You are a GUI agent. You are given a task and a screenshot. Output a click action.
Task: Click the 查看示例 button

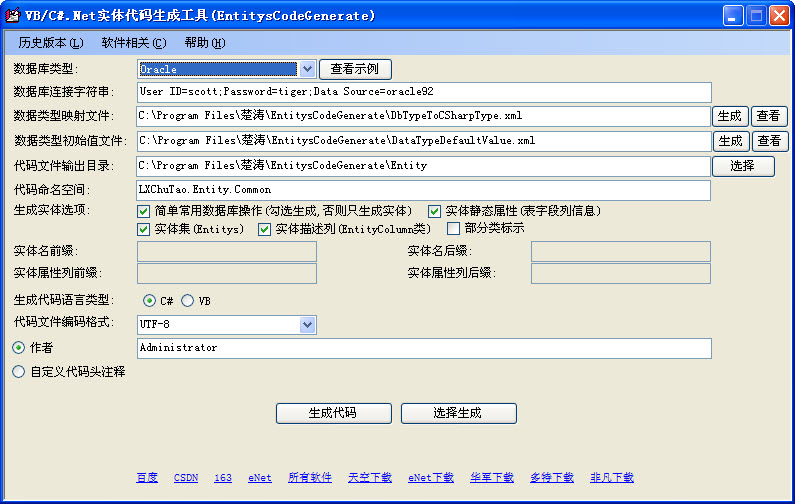click(x=355, y=69)
